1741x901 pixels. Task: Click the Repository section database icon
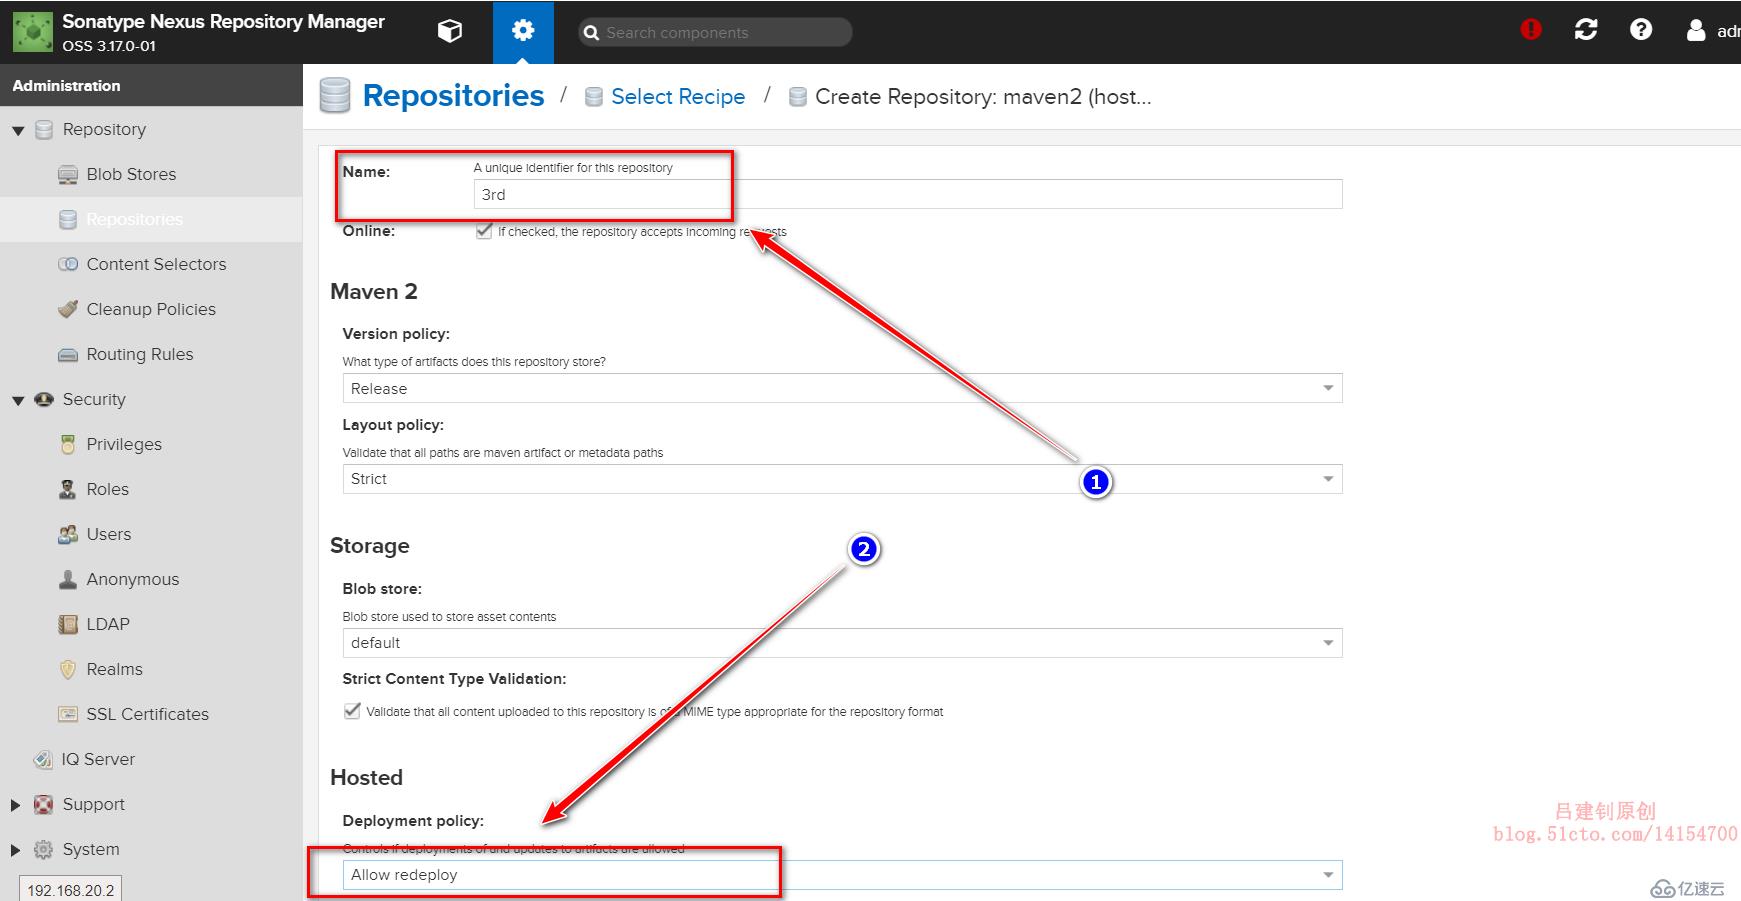(x=44, y=130)
